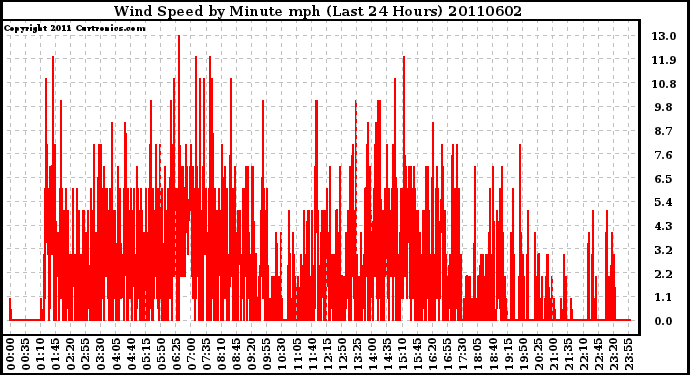Screen dimensions: 690x375
Task: Click the 14:35 time label
Action: click(387, 355)
